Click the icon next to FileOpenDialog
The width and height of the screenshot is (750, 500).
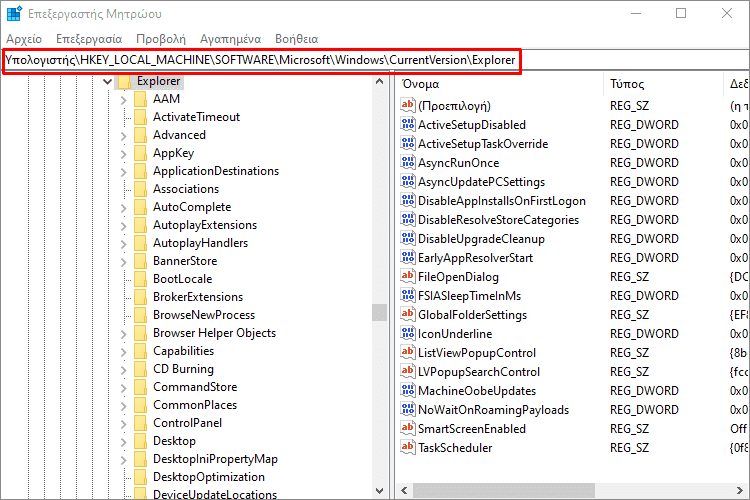tap(408, 277)
